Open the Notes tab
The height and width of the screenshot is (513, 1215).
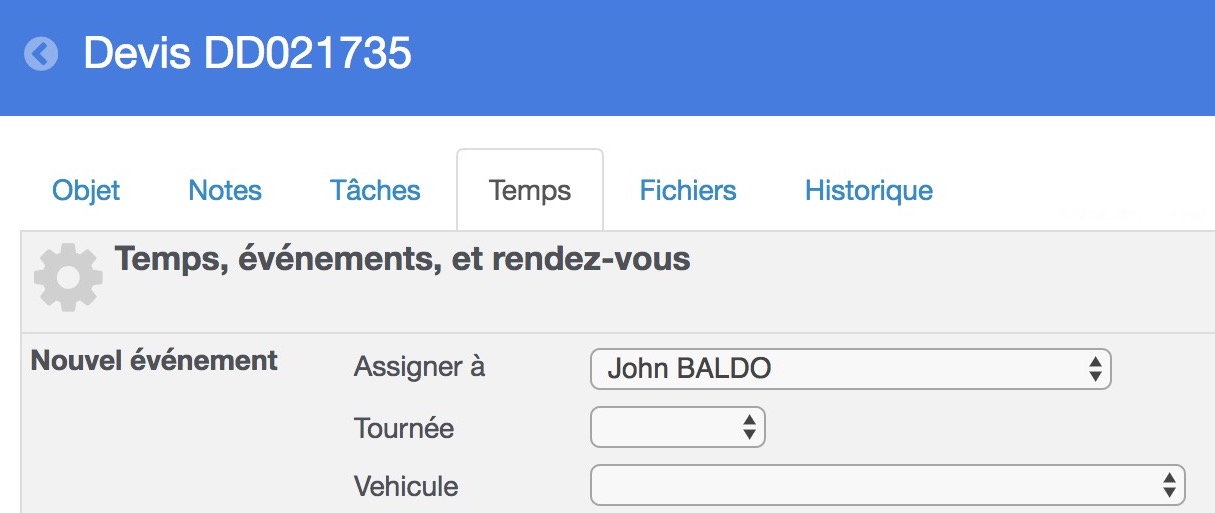(x=225, y=190)
